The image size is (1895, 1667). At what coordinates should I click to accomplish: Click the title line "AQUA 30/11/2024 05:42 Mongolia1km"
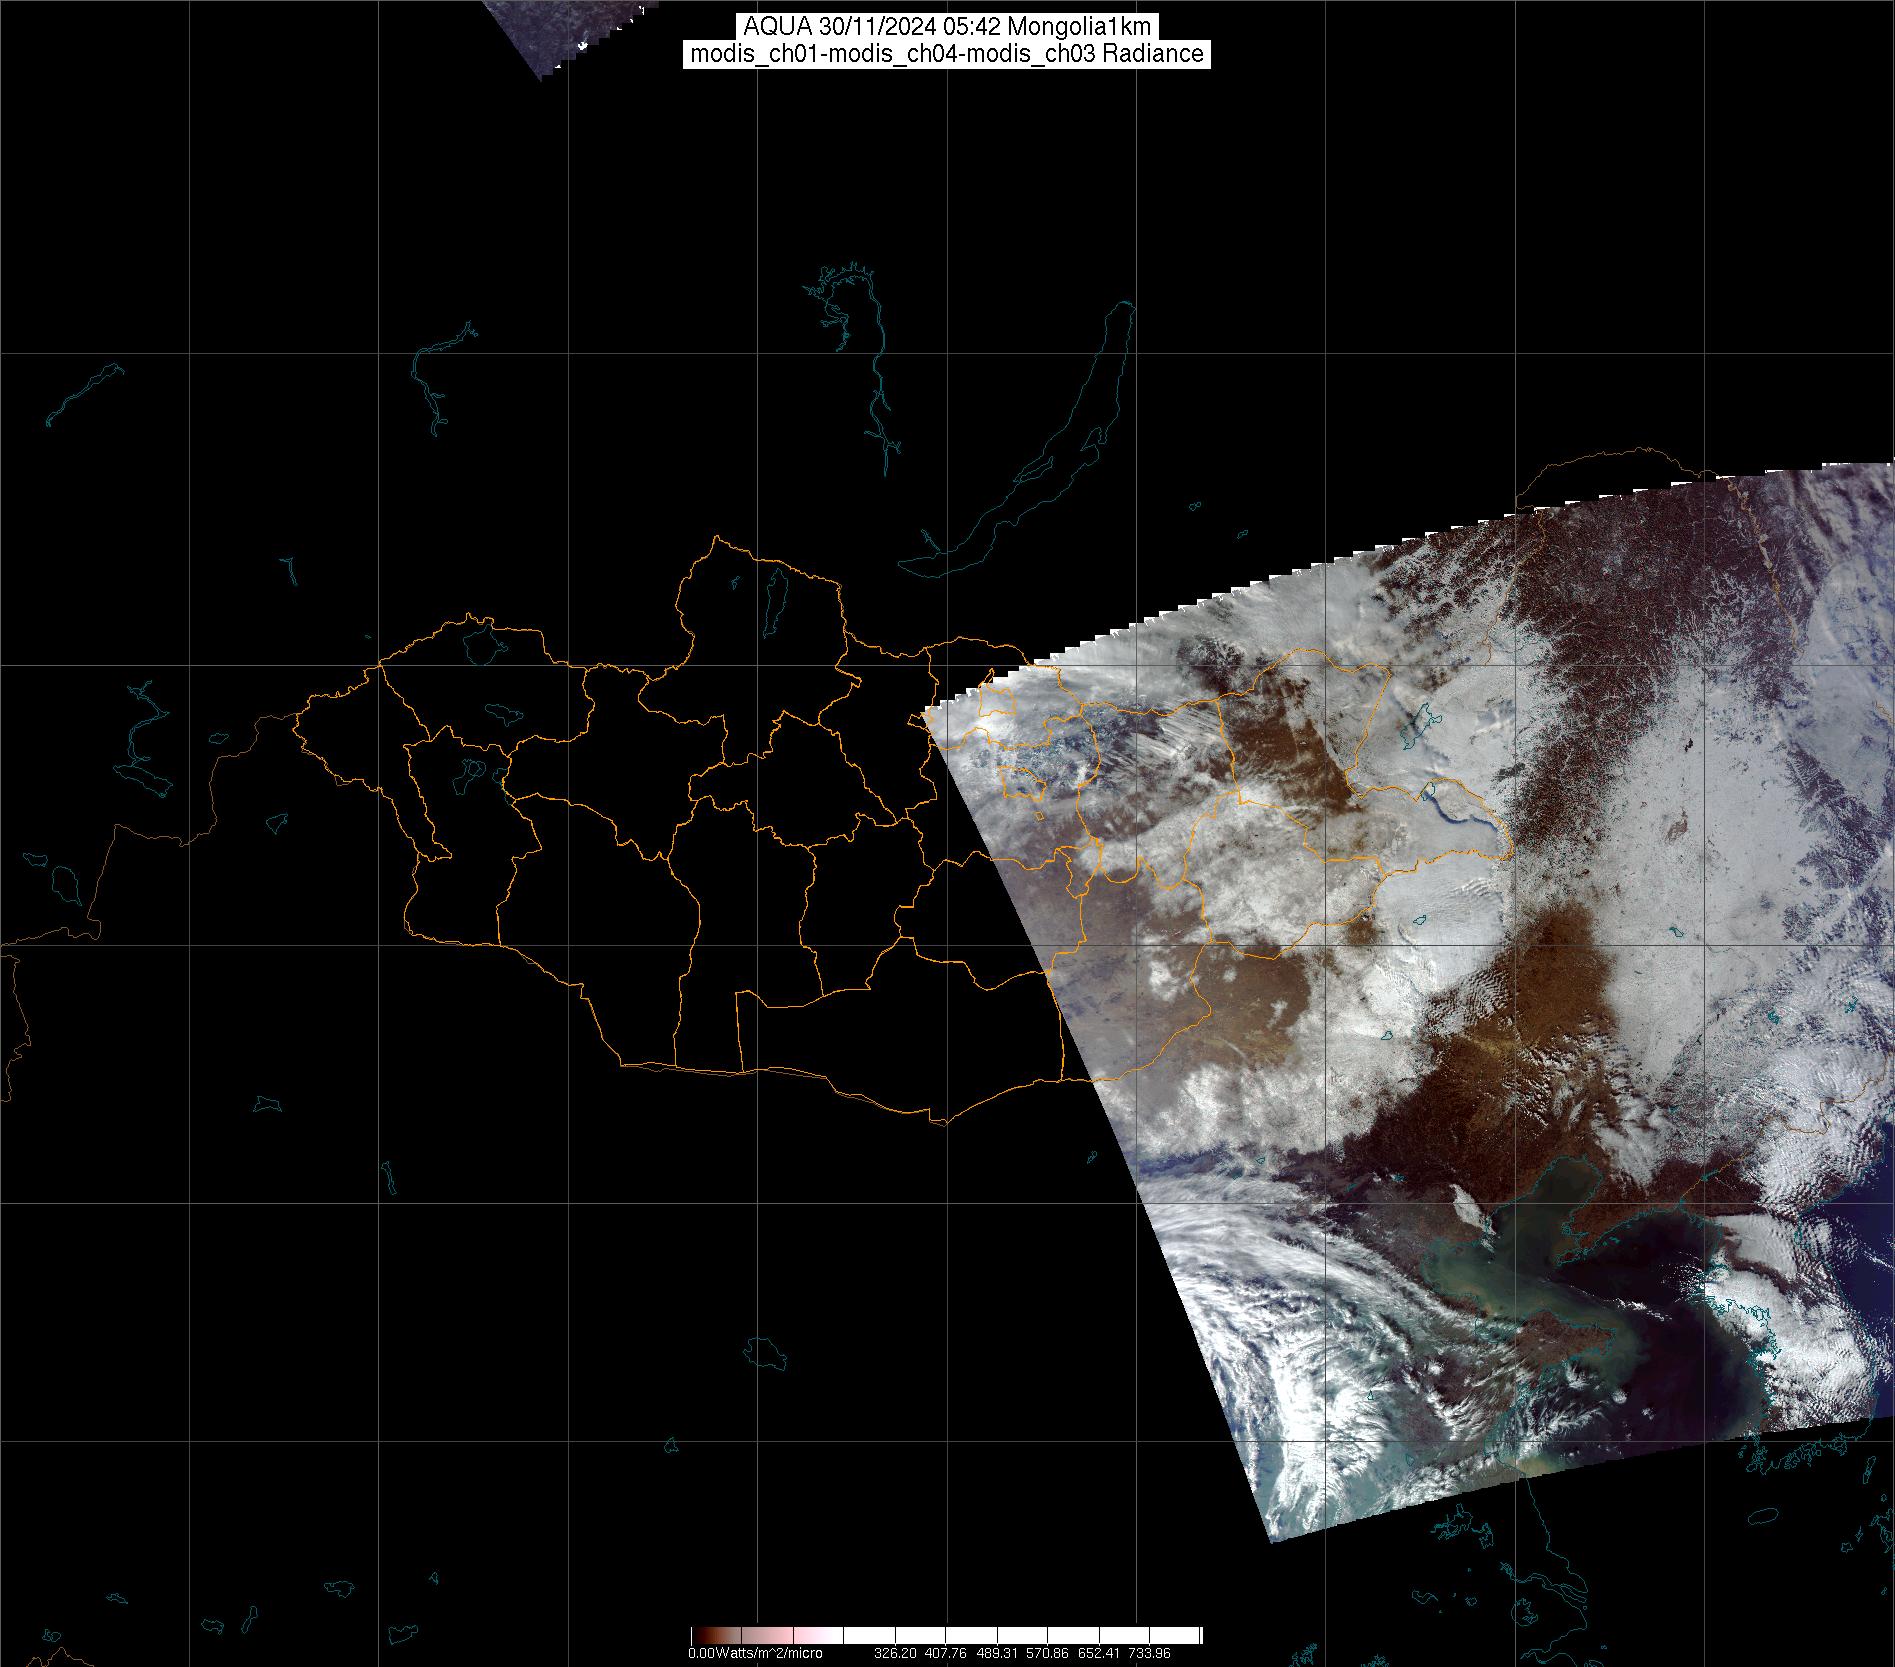click(946, 27)
